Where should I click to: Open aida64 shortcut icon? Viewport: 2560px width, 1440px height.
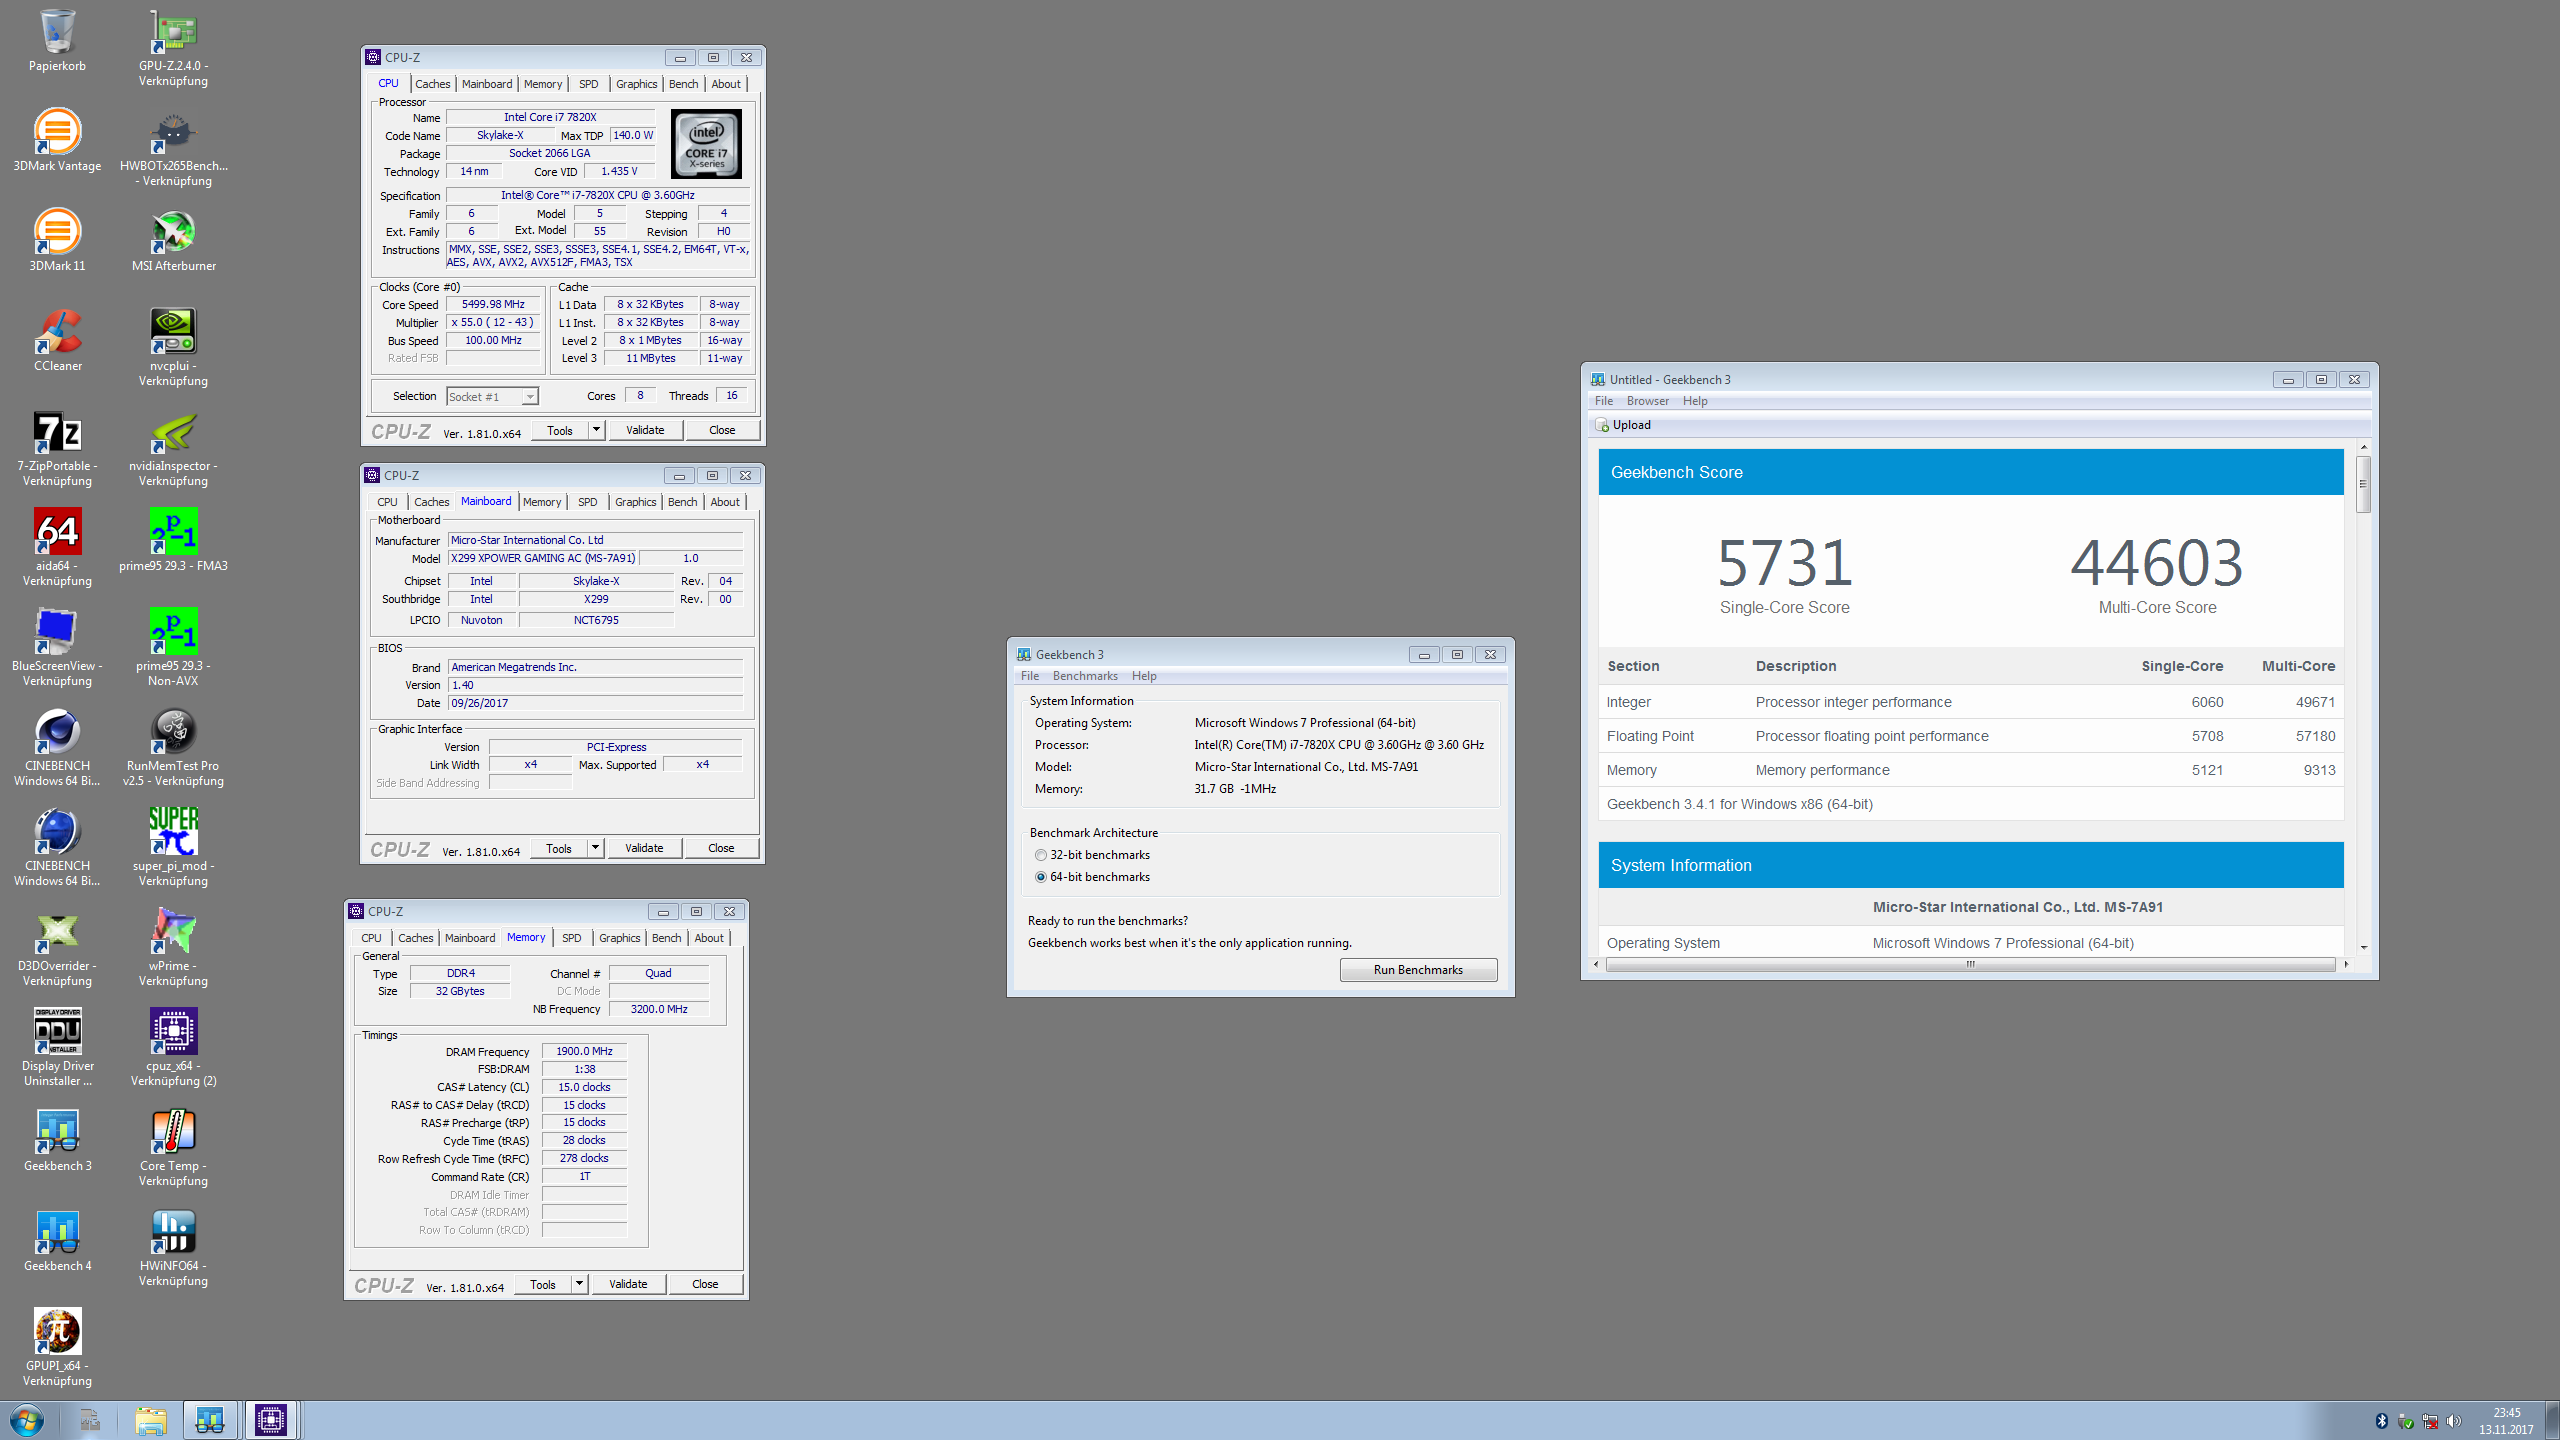pyautogui.click(x=57, y=547)
